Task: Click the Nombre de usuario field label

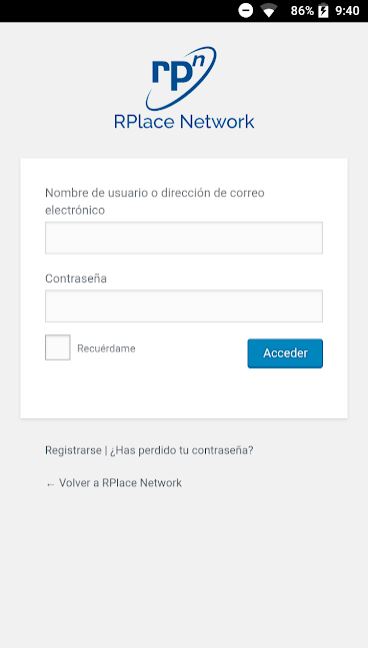Action: (155, 201)
